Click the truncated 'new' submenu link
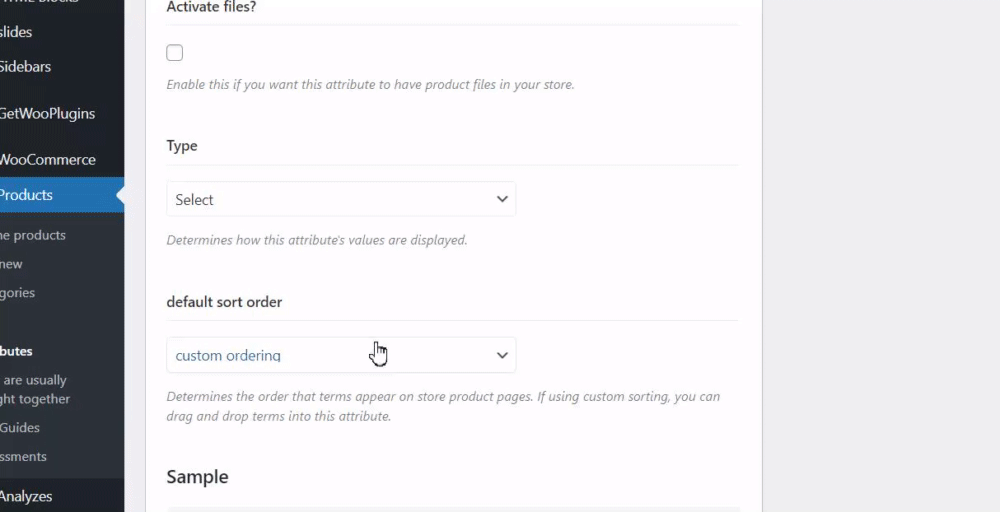This screenshot has height=512, width=1000. 11,264
